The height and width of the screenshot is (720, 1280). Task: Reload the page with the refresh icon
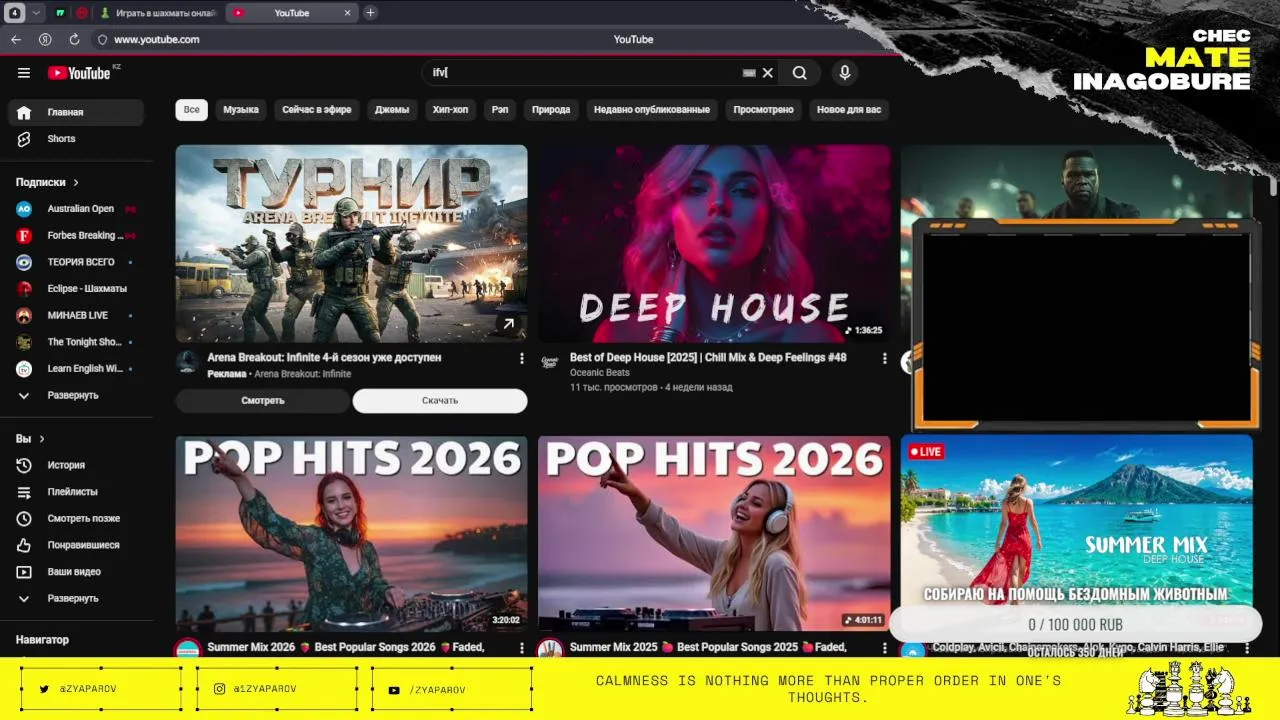point(74,40)
